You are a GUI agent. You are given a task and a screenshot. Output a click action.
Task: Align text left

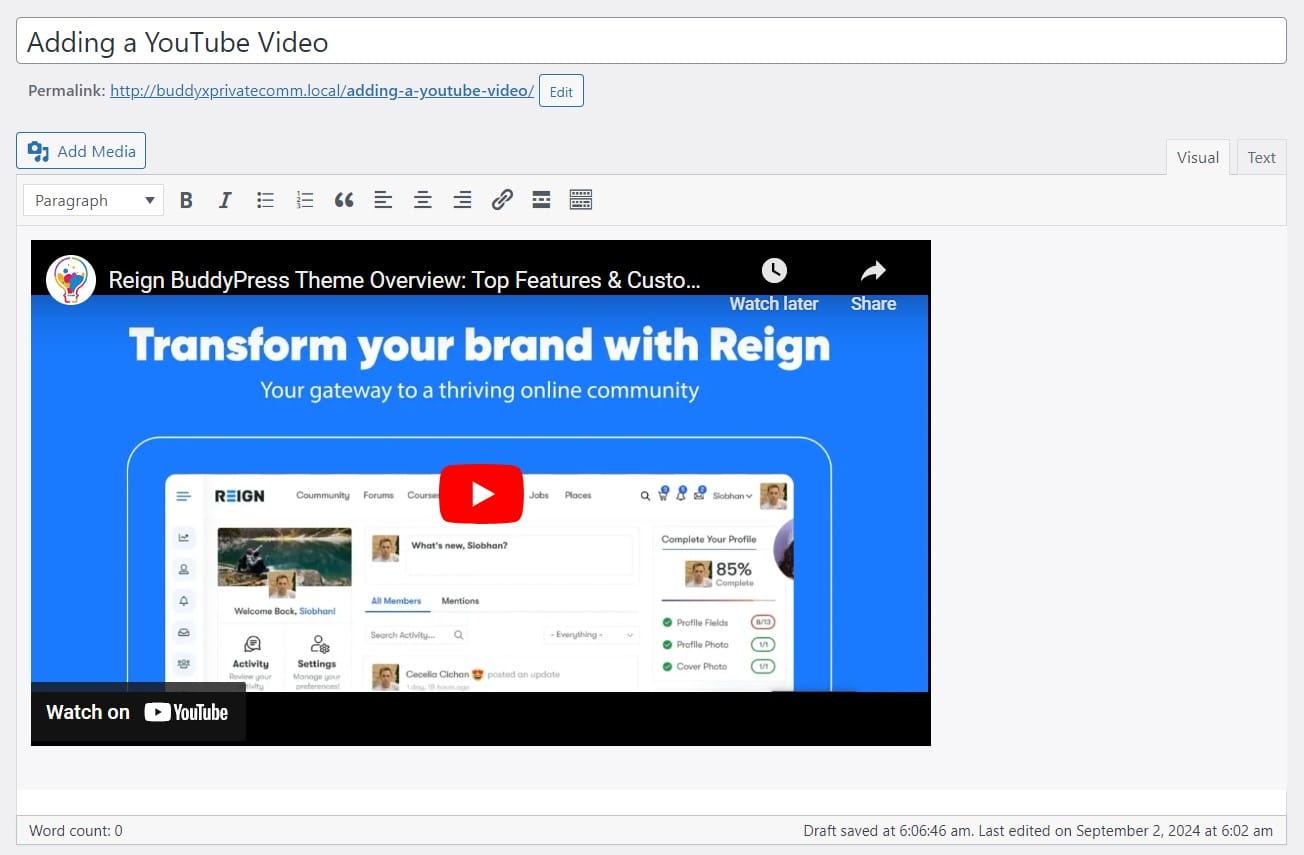[x=383, y=200]
